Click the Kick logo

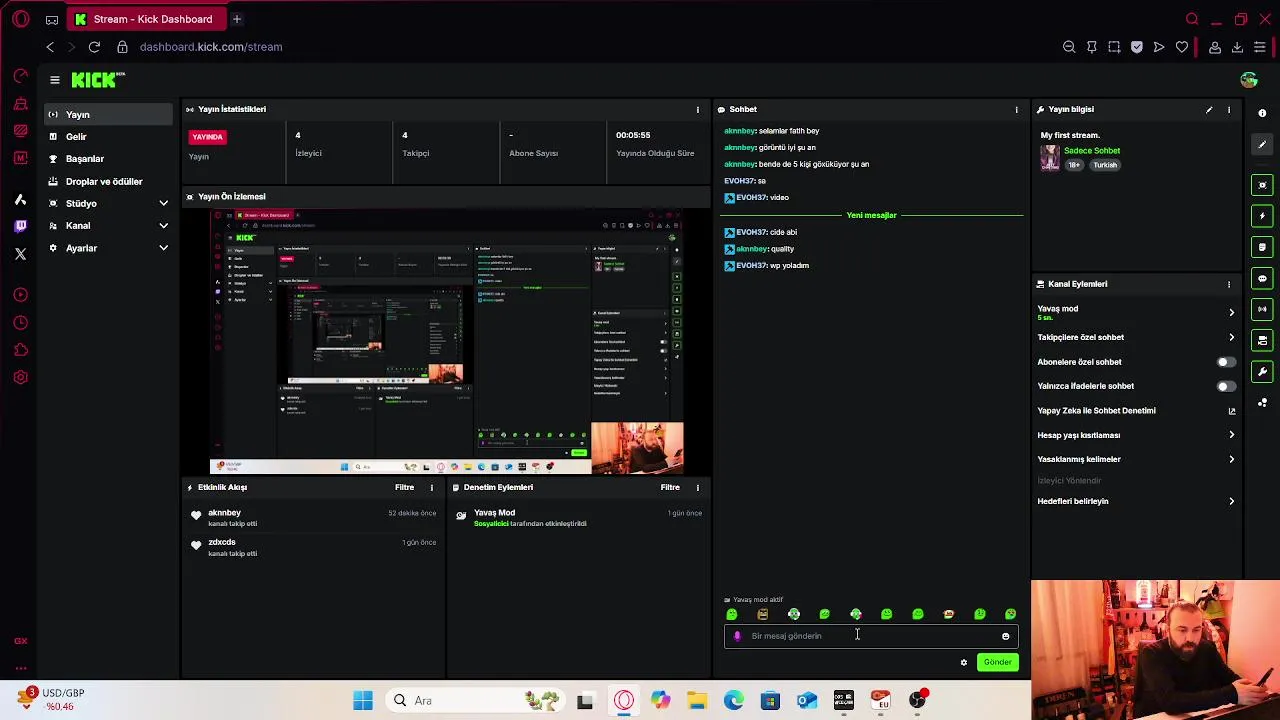(97, 80)
